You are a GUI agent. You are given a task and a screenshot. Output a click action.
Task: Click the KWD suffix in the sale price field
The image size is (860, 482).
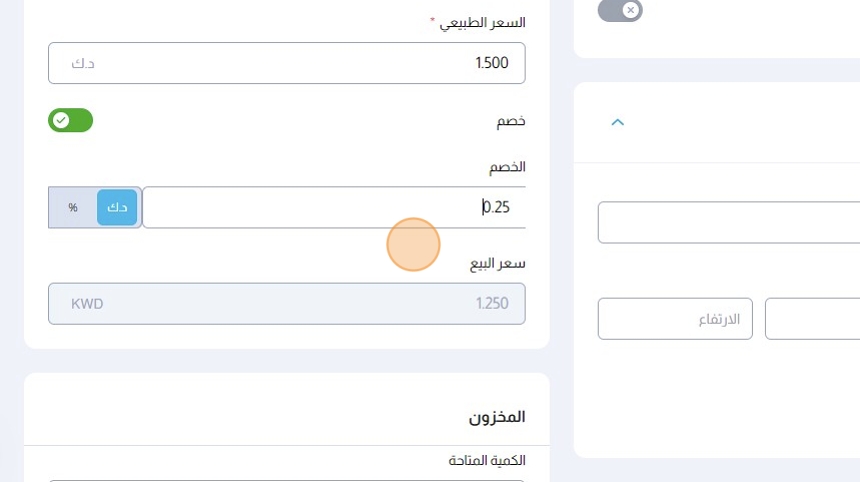87,304
